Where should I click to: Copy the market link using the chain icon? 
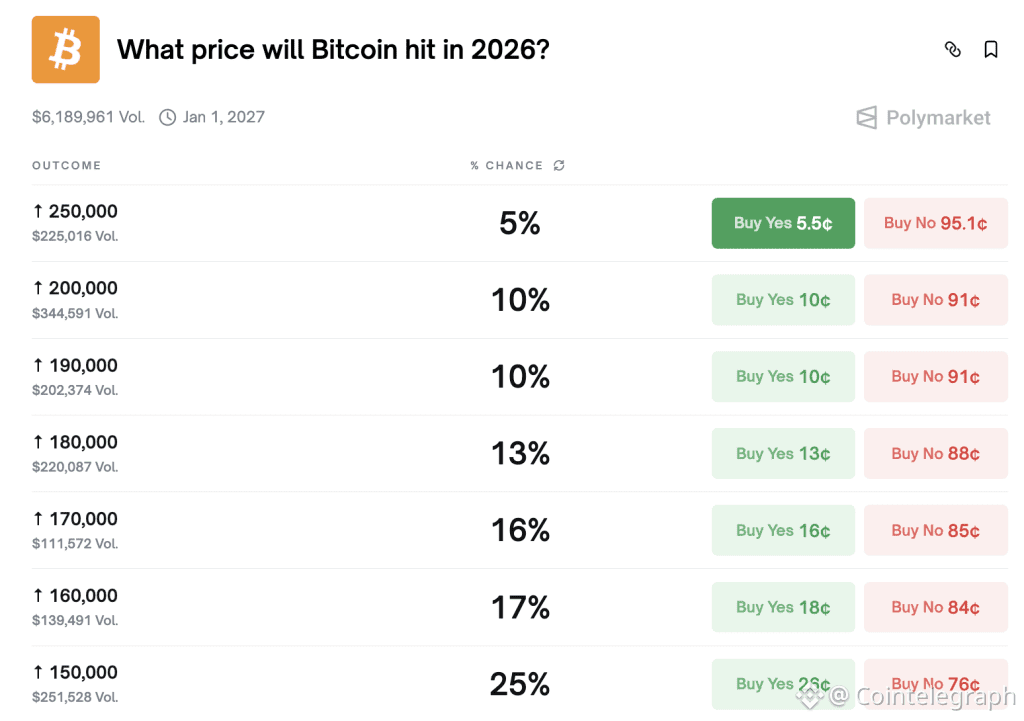coord(952,49)
